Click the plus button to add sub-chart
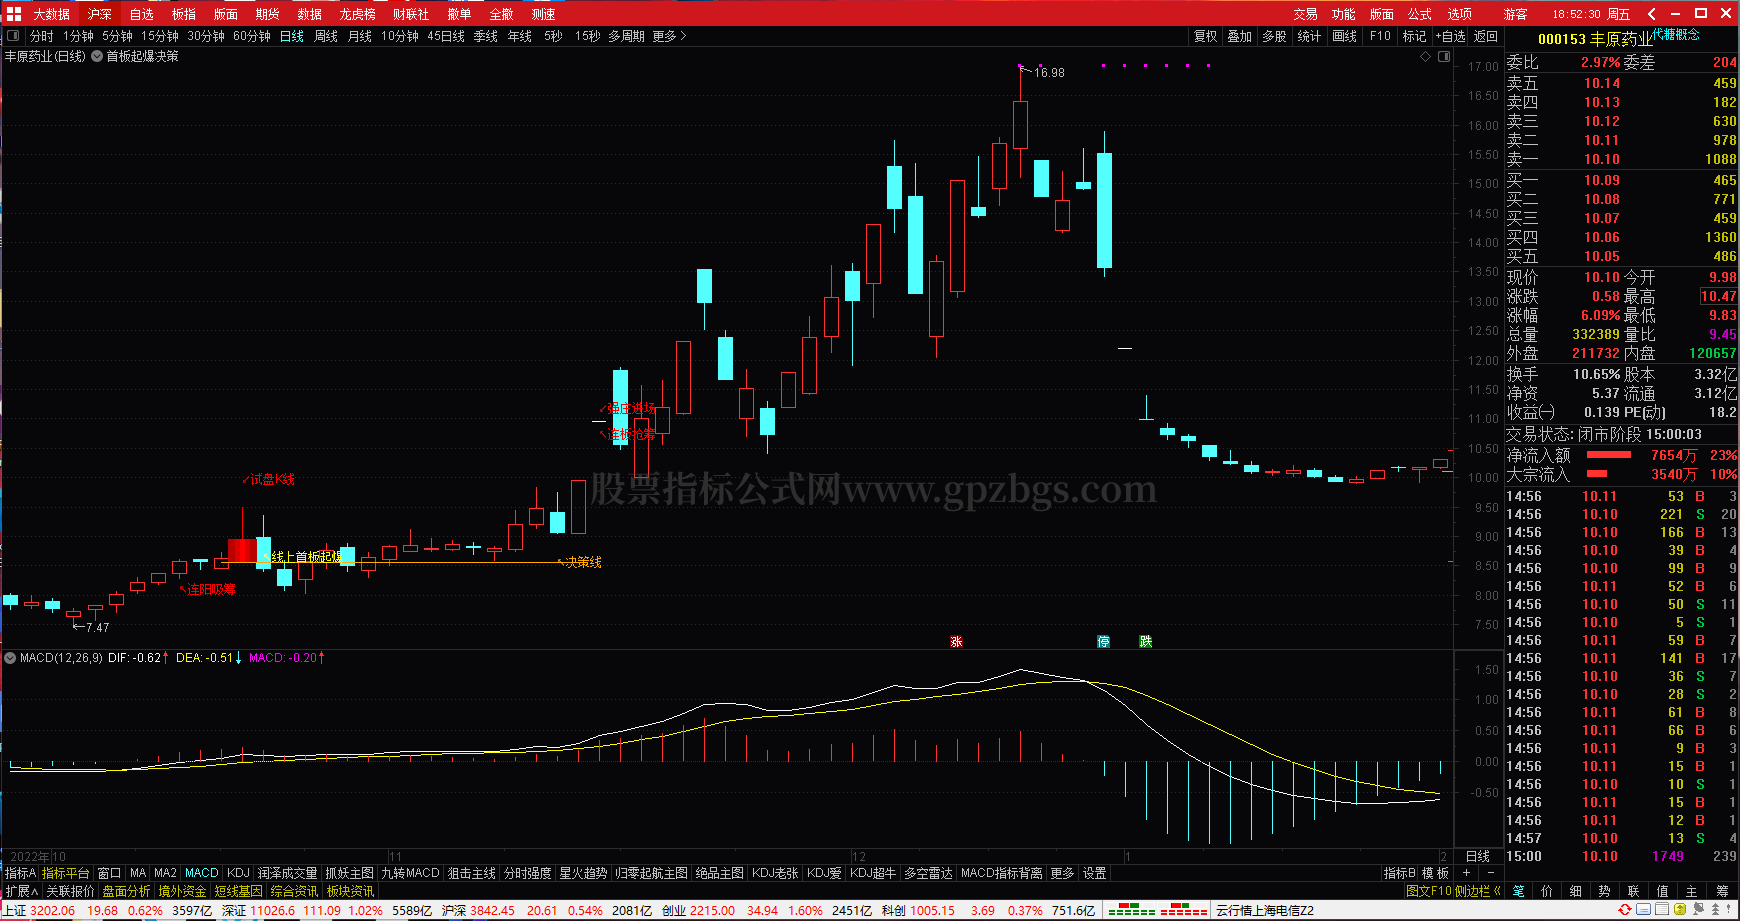The height and width of the screenshot is (921, 1740). click(1466, 873)
